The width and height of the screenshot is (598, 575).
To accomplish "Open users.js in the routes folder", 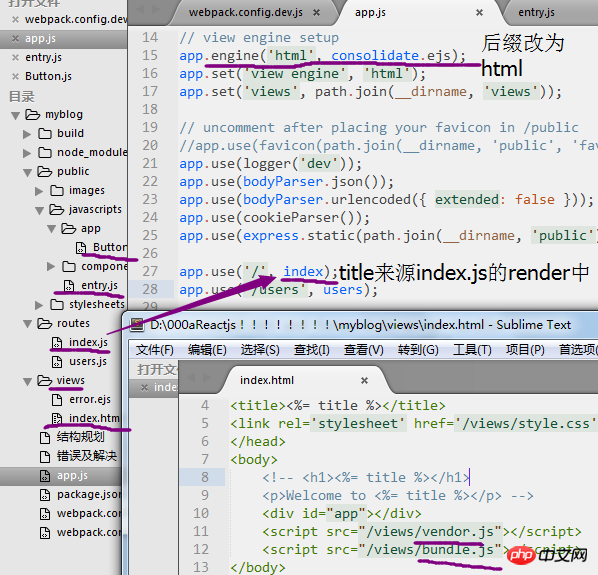I will (88, 361).
